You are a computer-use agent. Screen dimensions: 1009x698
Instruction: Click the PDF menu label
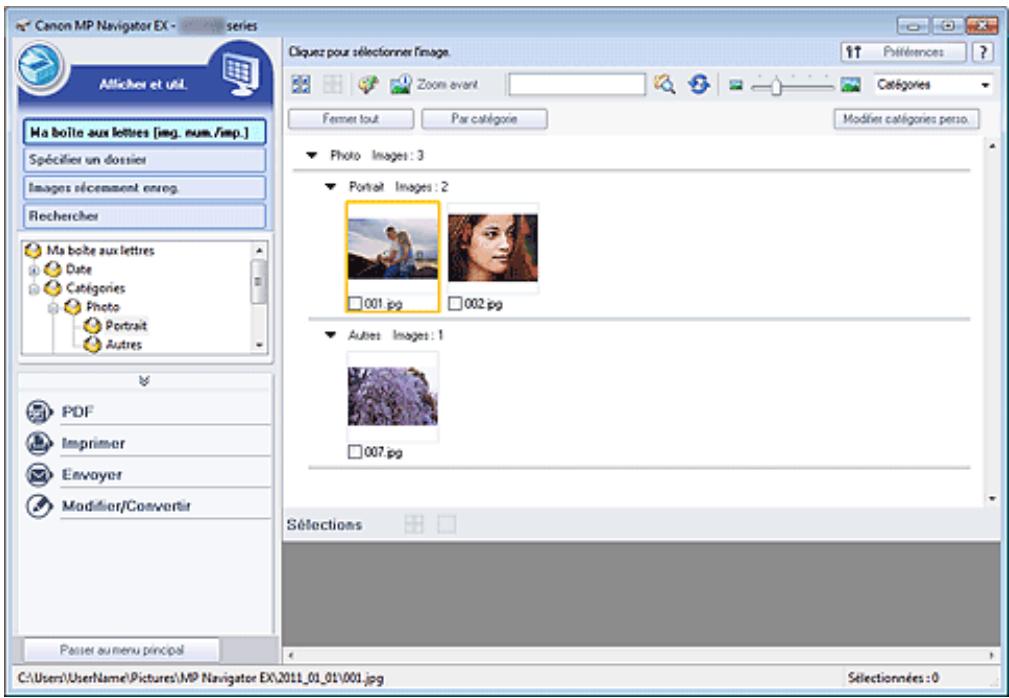(x=77, y=412)
